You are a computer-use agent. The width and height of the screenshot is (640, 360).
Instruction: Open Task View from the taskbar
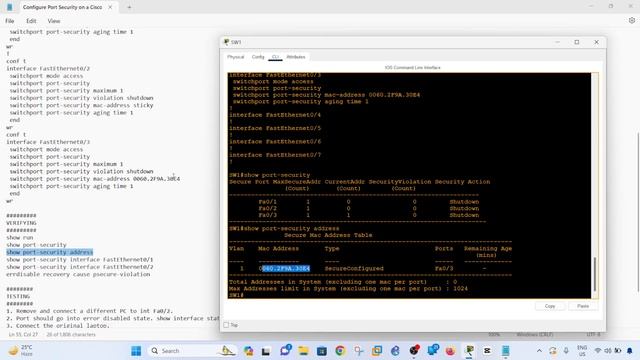click(266, 351)
